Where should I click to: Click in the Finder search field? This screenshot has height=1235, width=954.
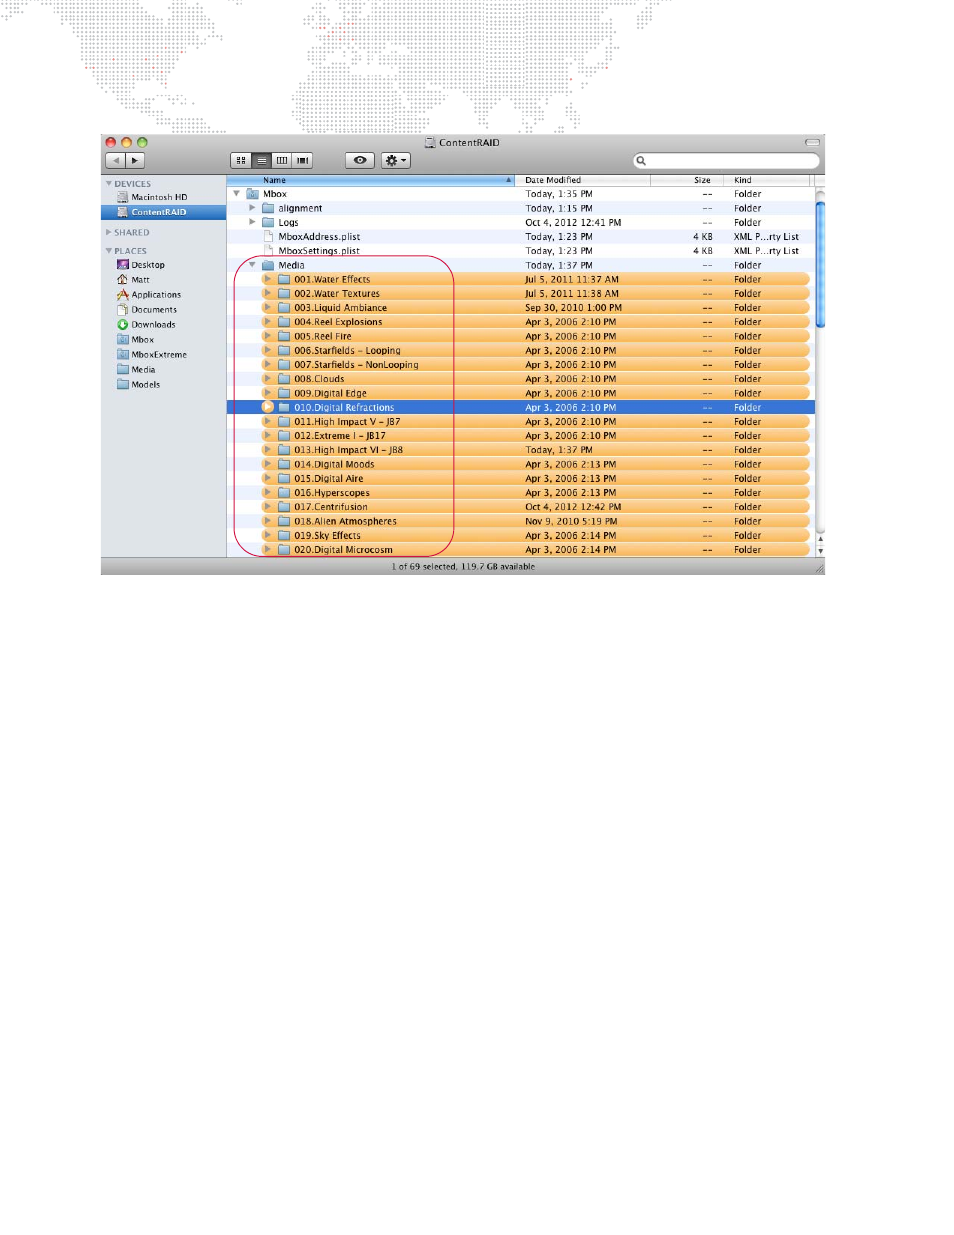pyautogui.click(x=726, y=160)
